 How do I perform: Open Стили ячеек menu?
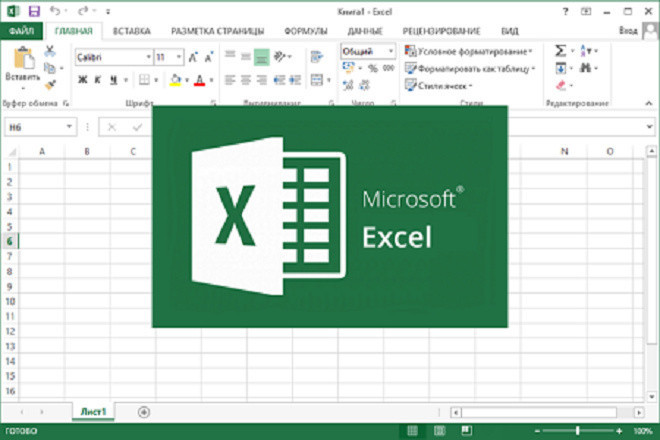click(439, 85)
